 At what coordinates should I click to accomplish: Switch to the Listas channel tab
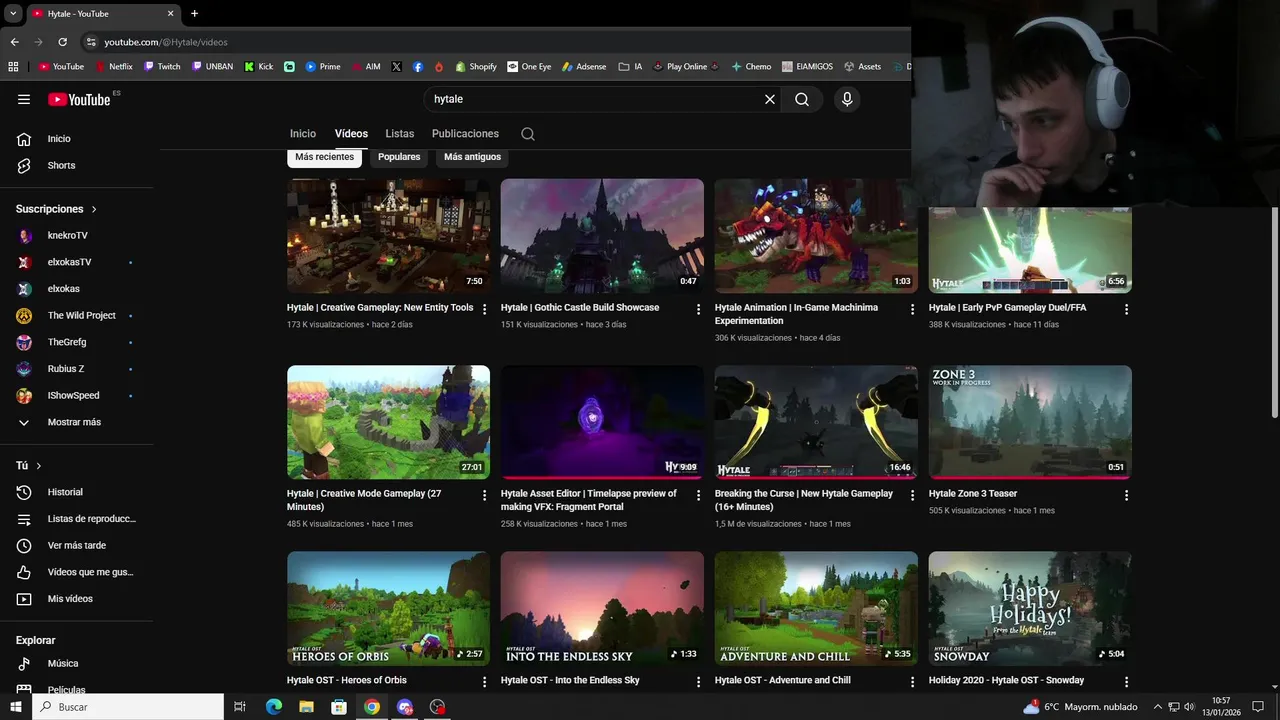click(400, 134)
